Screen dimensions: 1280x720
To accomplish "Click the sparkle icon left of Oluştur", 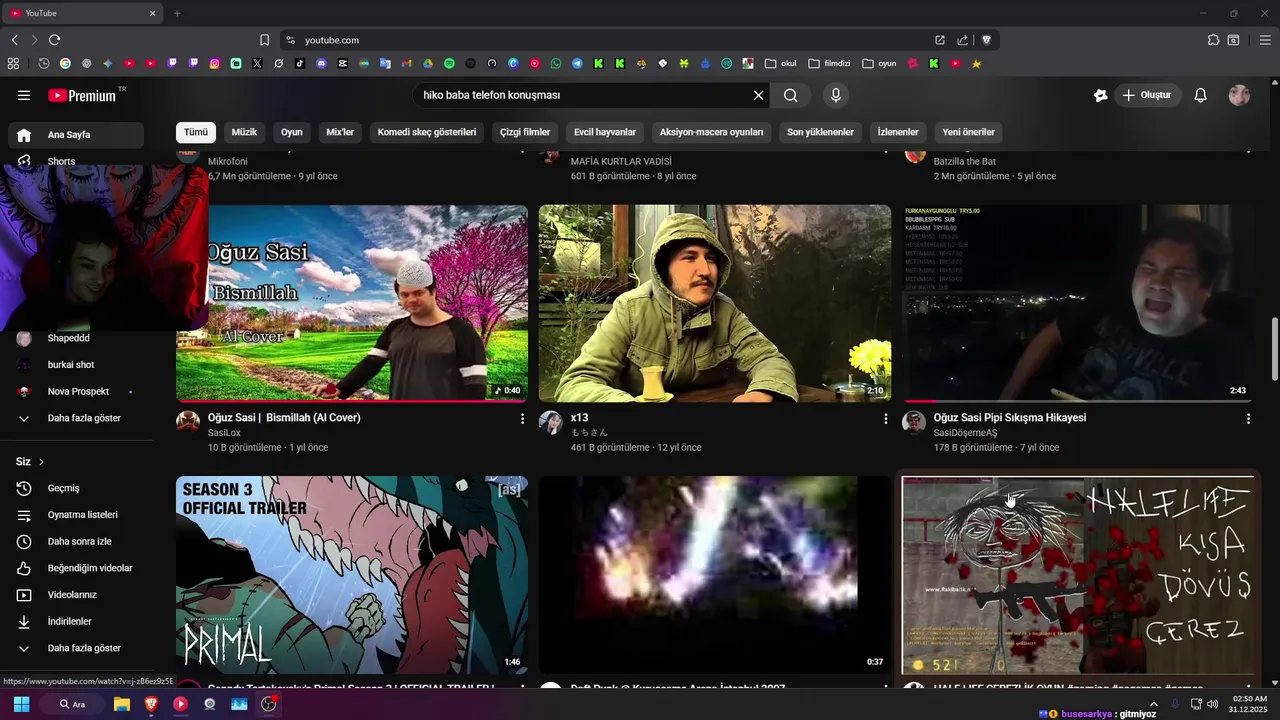I will click(x=1100, y=95).
